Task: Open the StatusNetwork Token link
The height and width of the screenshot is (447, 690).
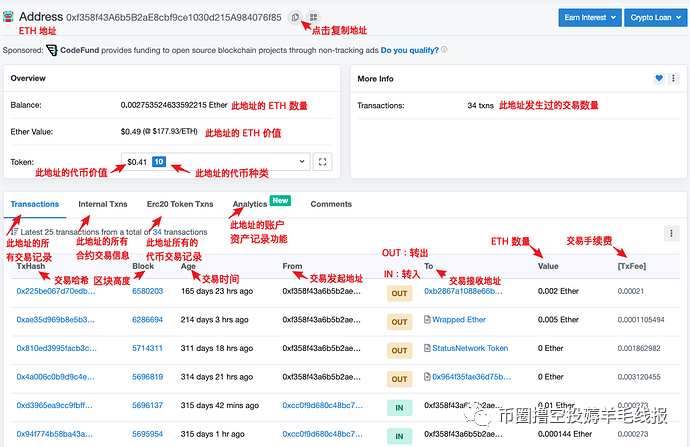Action: point(470,349)
